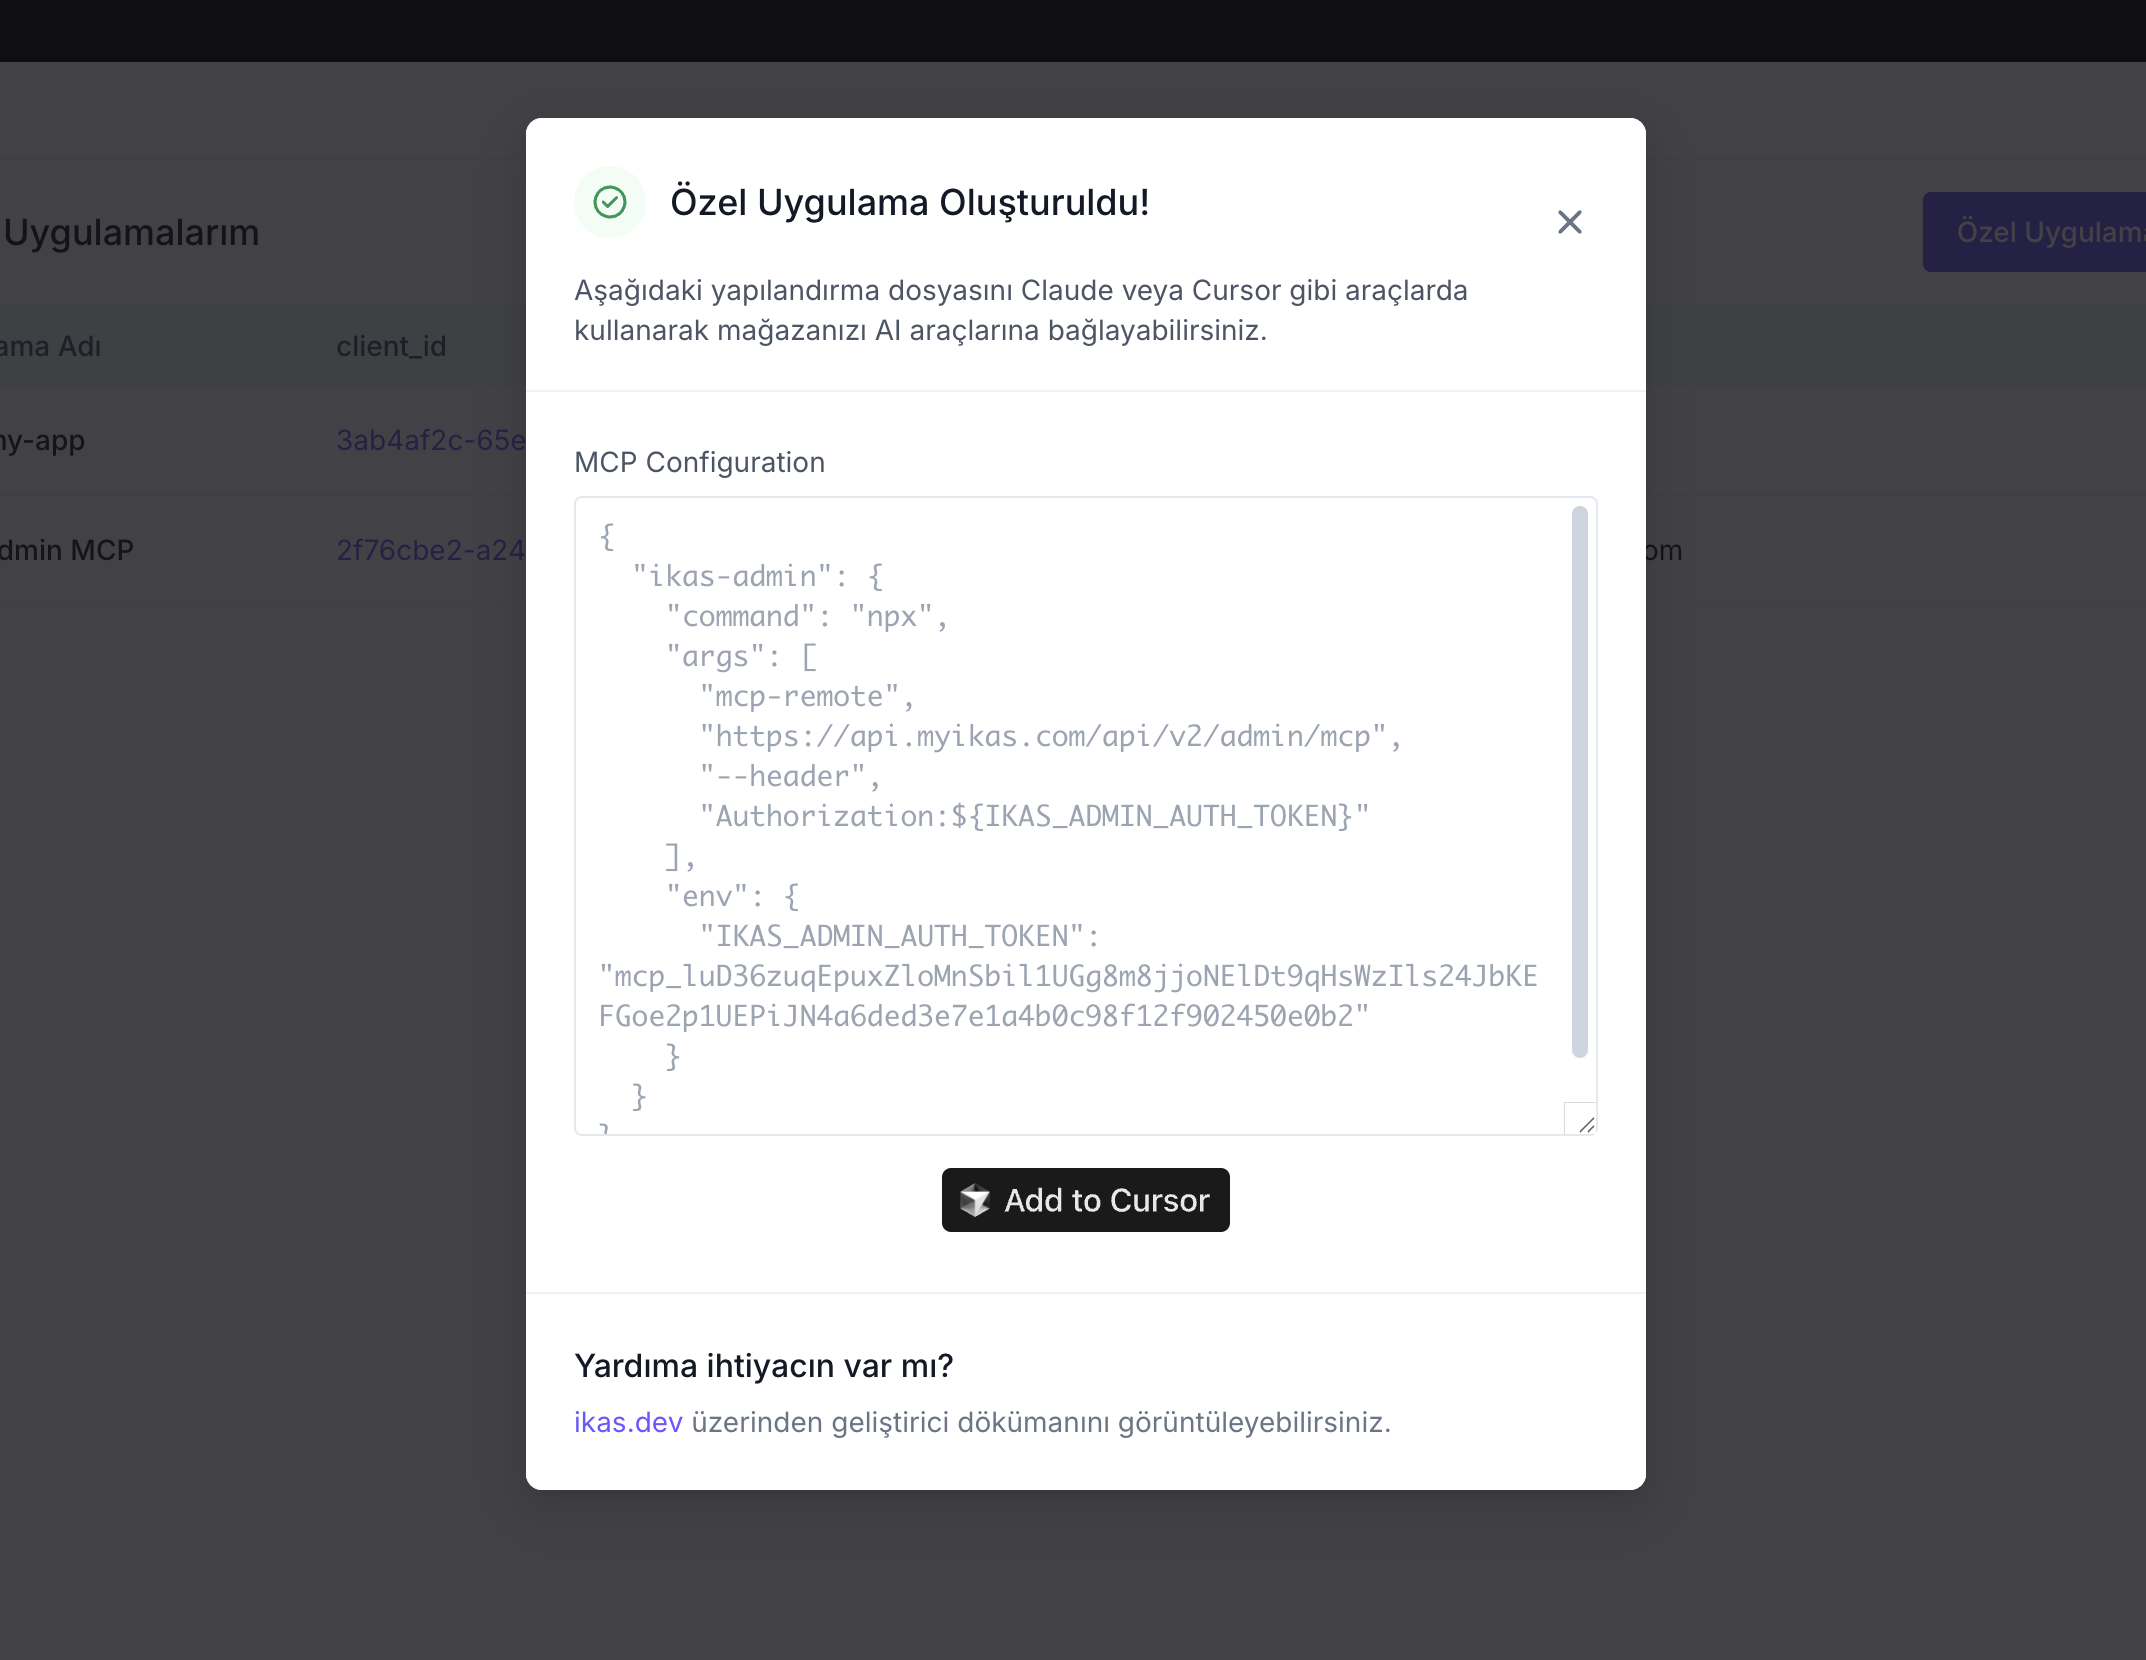
Task: Click the MCP config textarea scrollbar
Action: click(x=1579, y=780)
